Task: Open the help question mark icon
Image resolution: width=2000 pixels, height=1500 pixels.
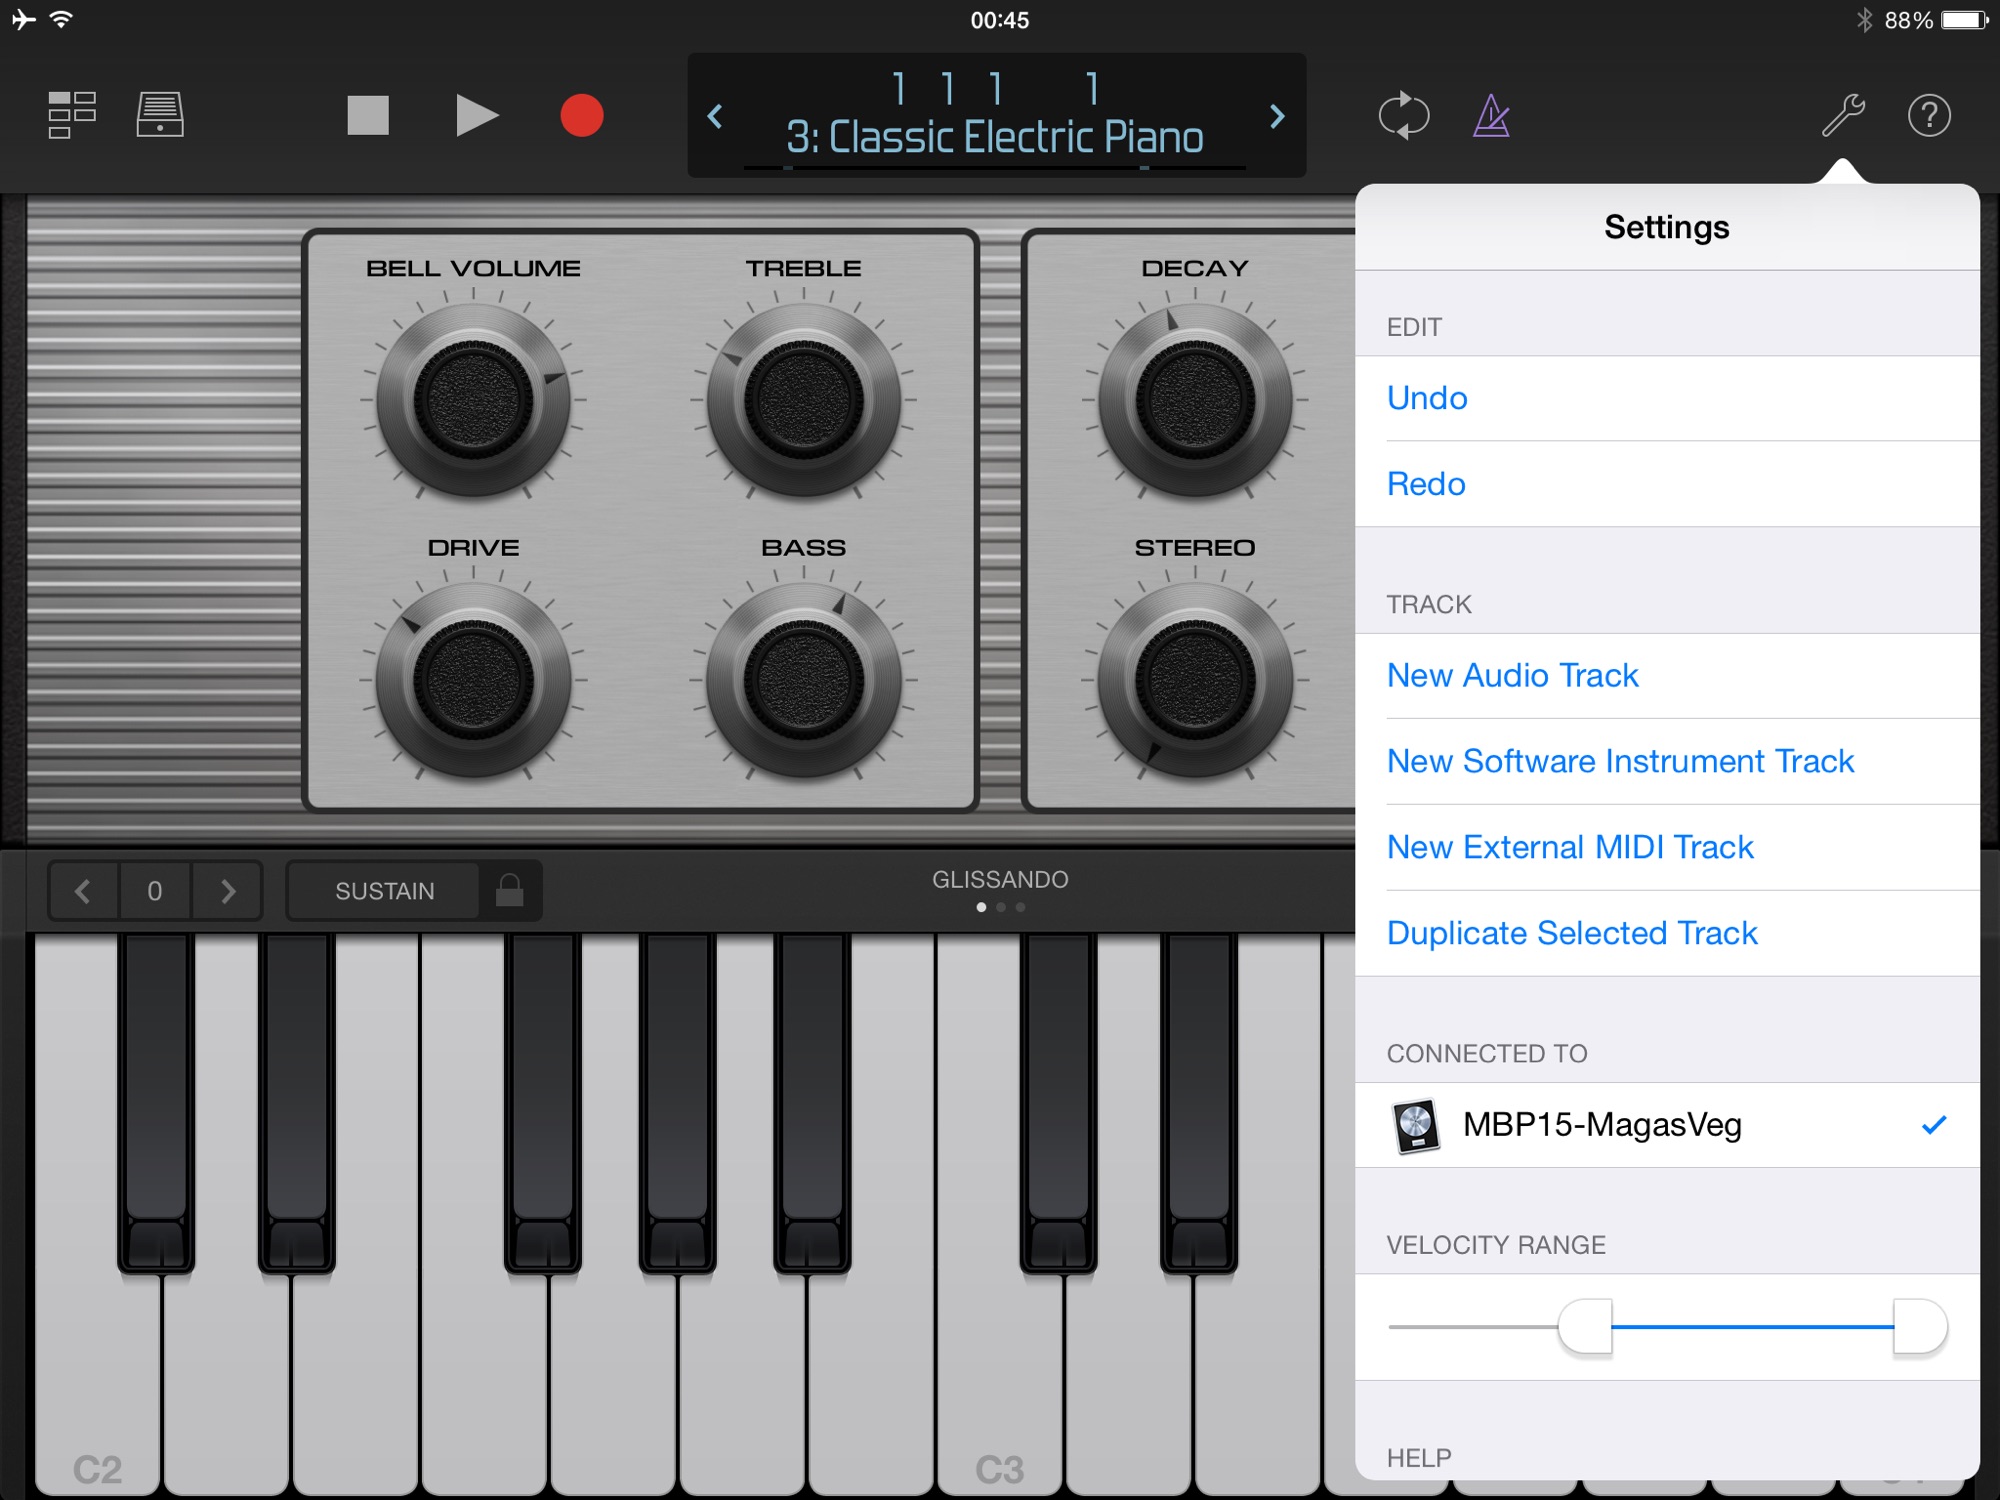Action: 1929,115
